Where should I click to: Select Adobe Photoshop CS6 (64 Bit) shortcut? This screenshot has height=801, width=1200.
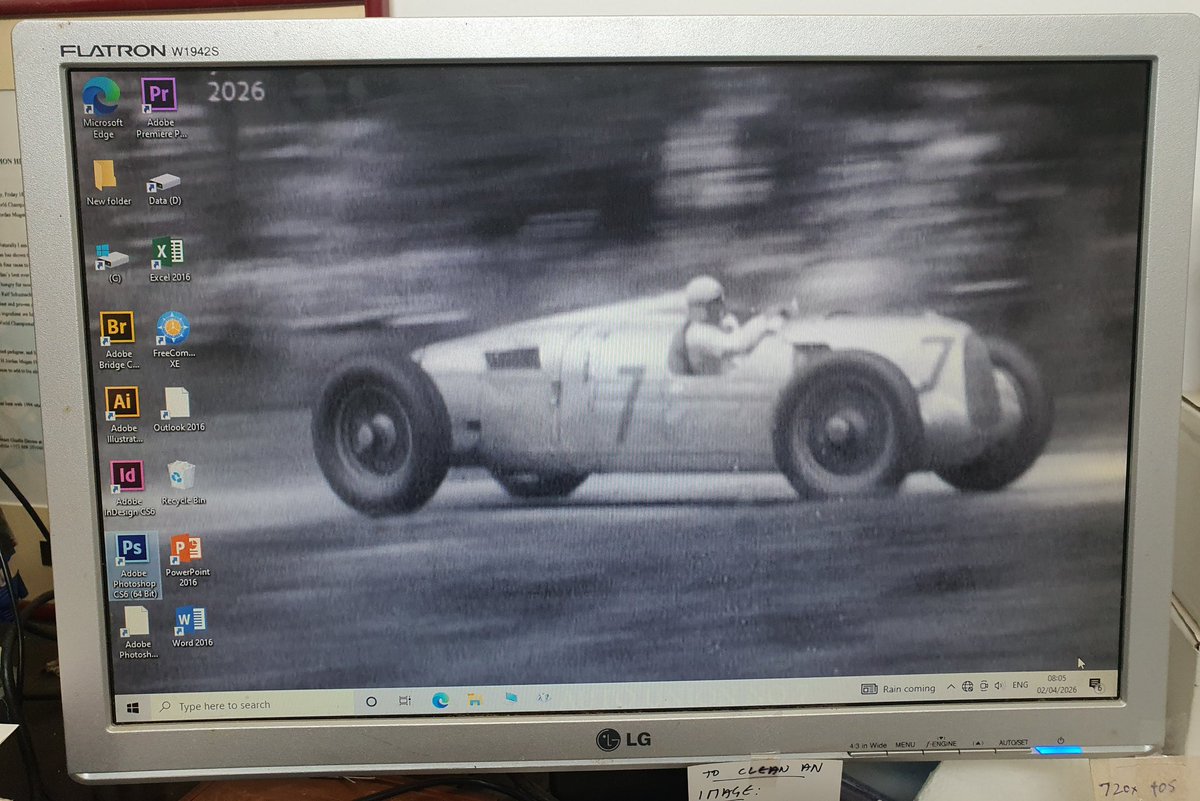(x=132, y=565)
